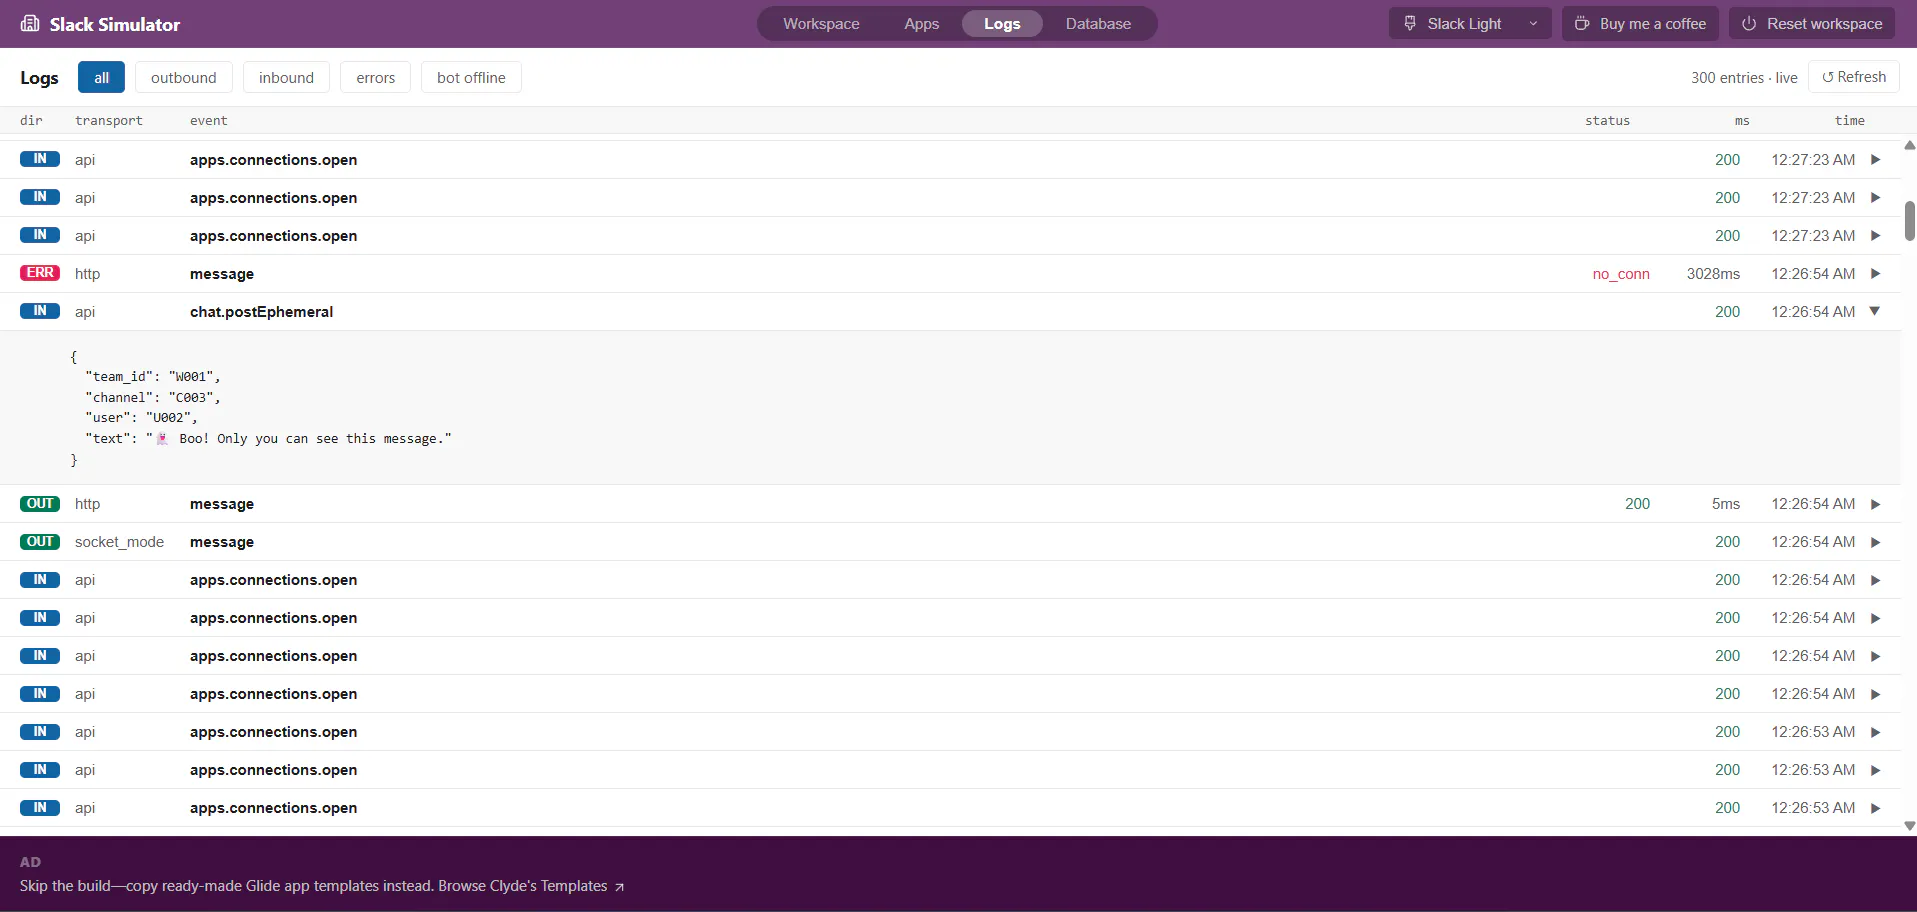Click the "team_id": "W001" JSON line
The width and height of the screenshot is (1917, 912).
153,376
